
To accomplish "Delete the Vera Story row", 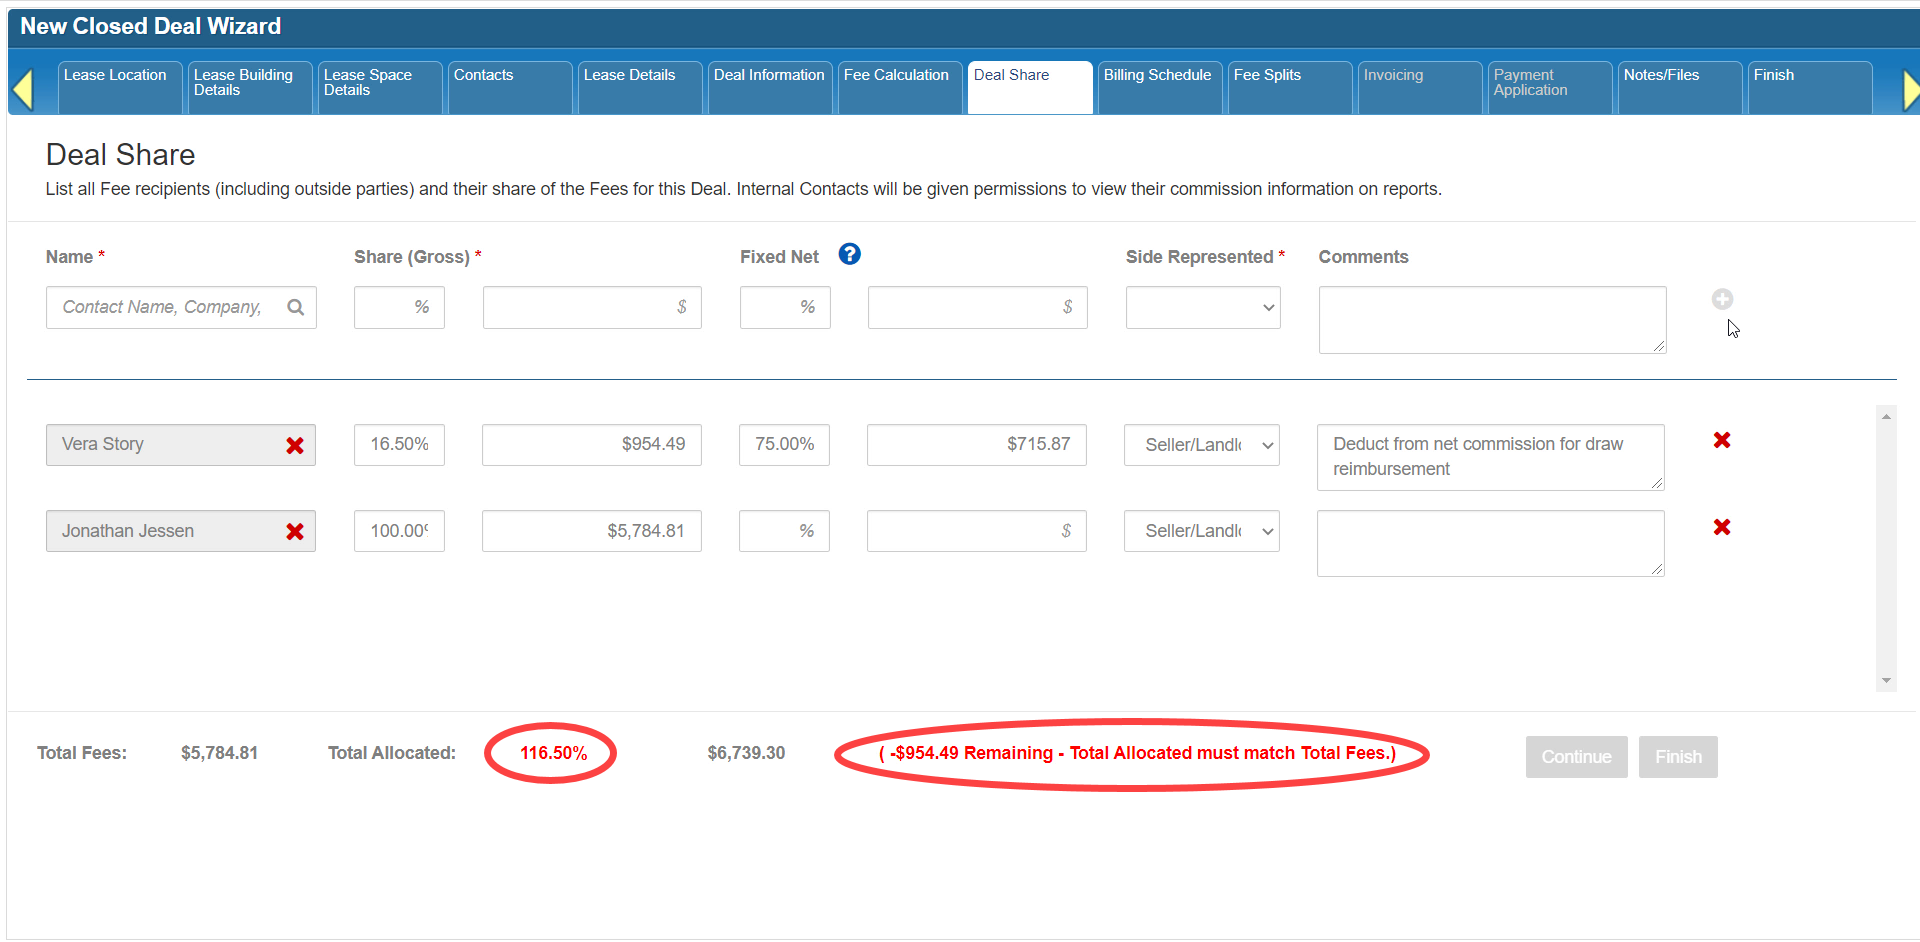I will click(x=1721, y=441).
